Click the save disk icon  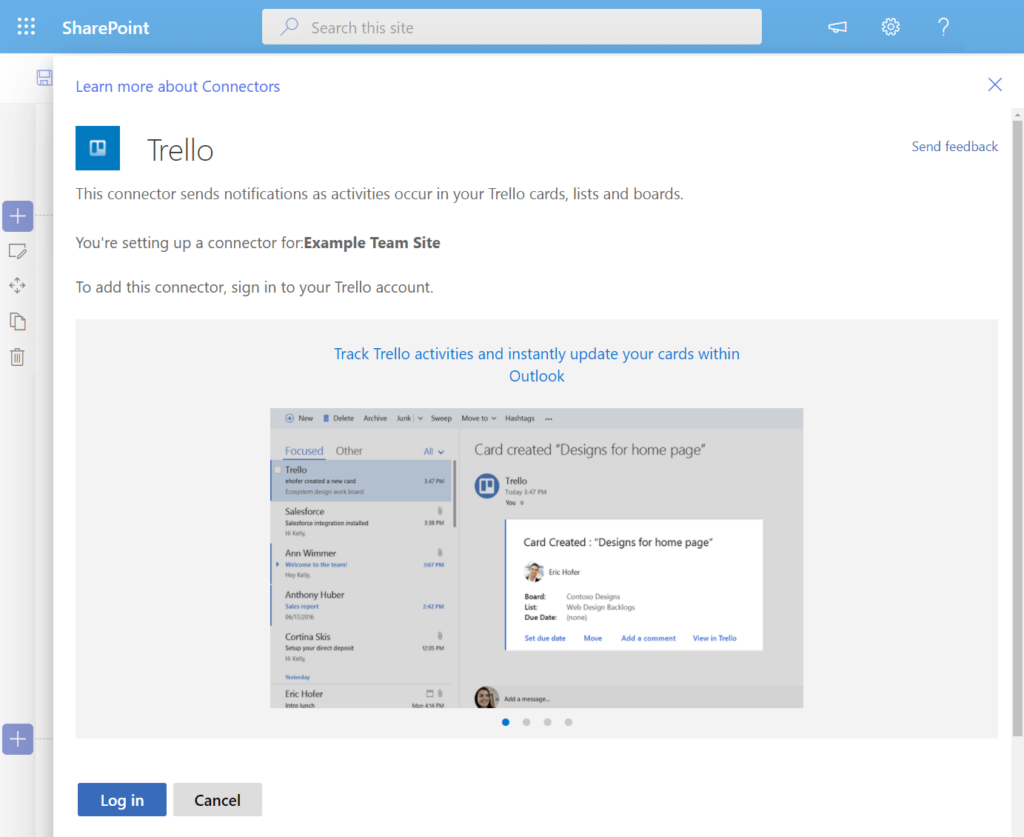(44, 78)
